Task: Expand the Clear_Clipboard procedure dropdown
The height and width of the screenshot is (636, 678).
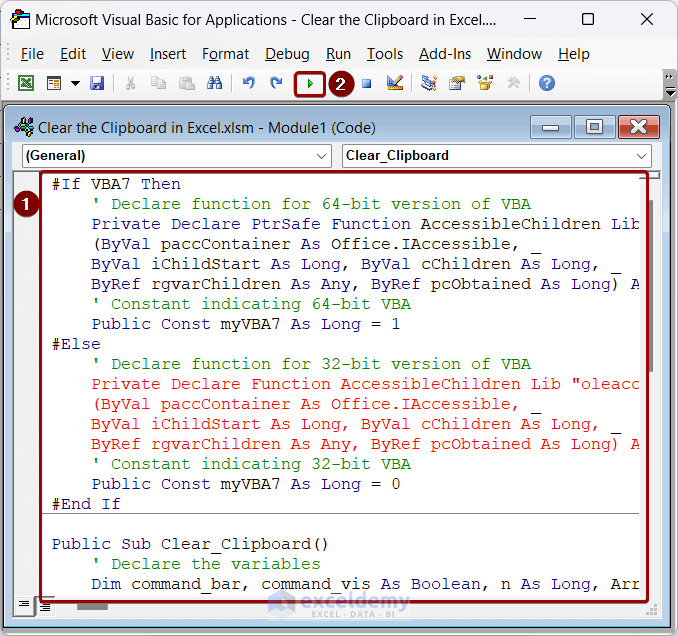Action: (641, 156)
